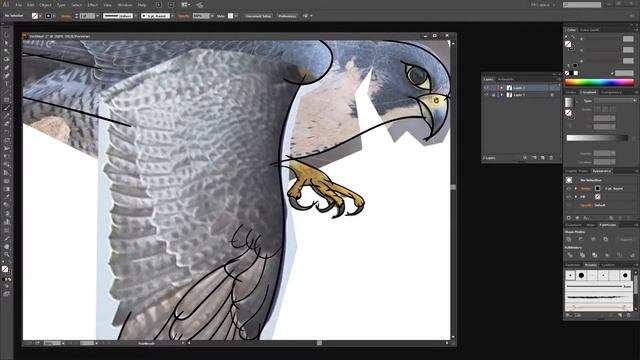The width and height of the screenshot is (640, 360).
Task: Open the stroke weight dropdown
Action: tap(97, 16)
